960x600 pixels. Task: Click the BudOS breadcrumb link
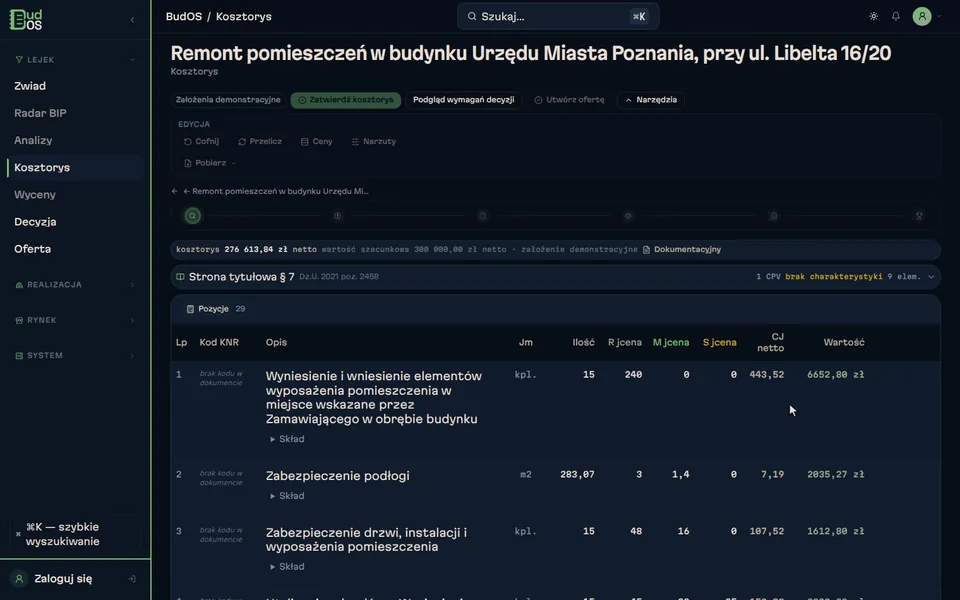click(184, 17)
